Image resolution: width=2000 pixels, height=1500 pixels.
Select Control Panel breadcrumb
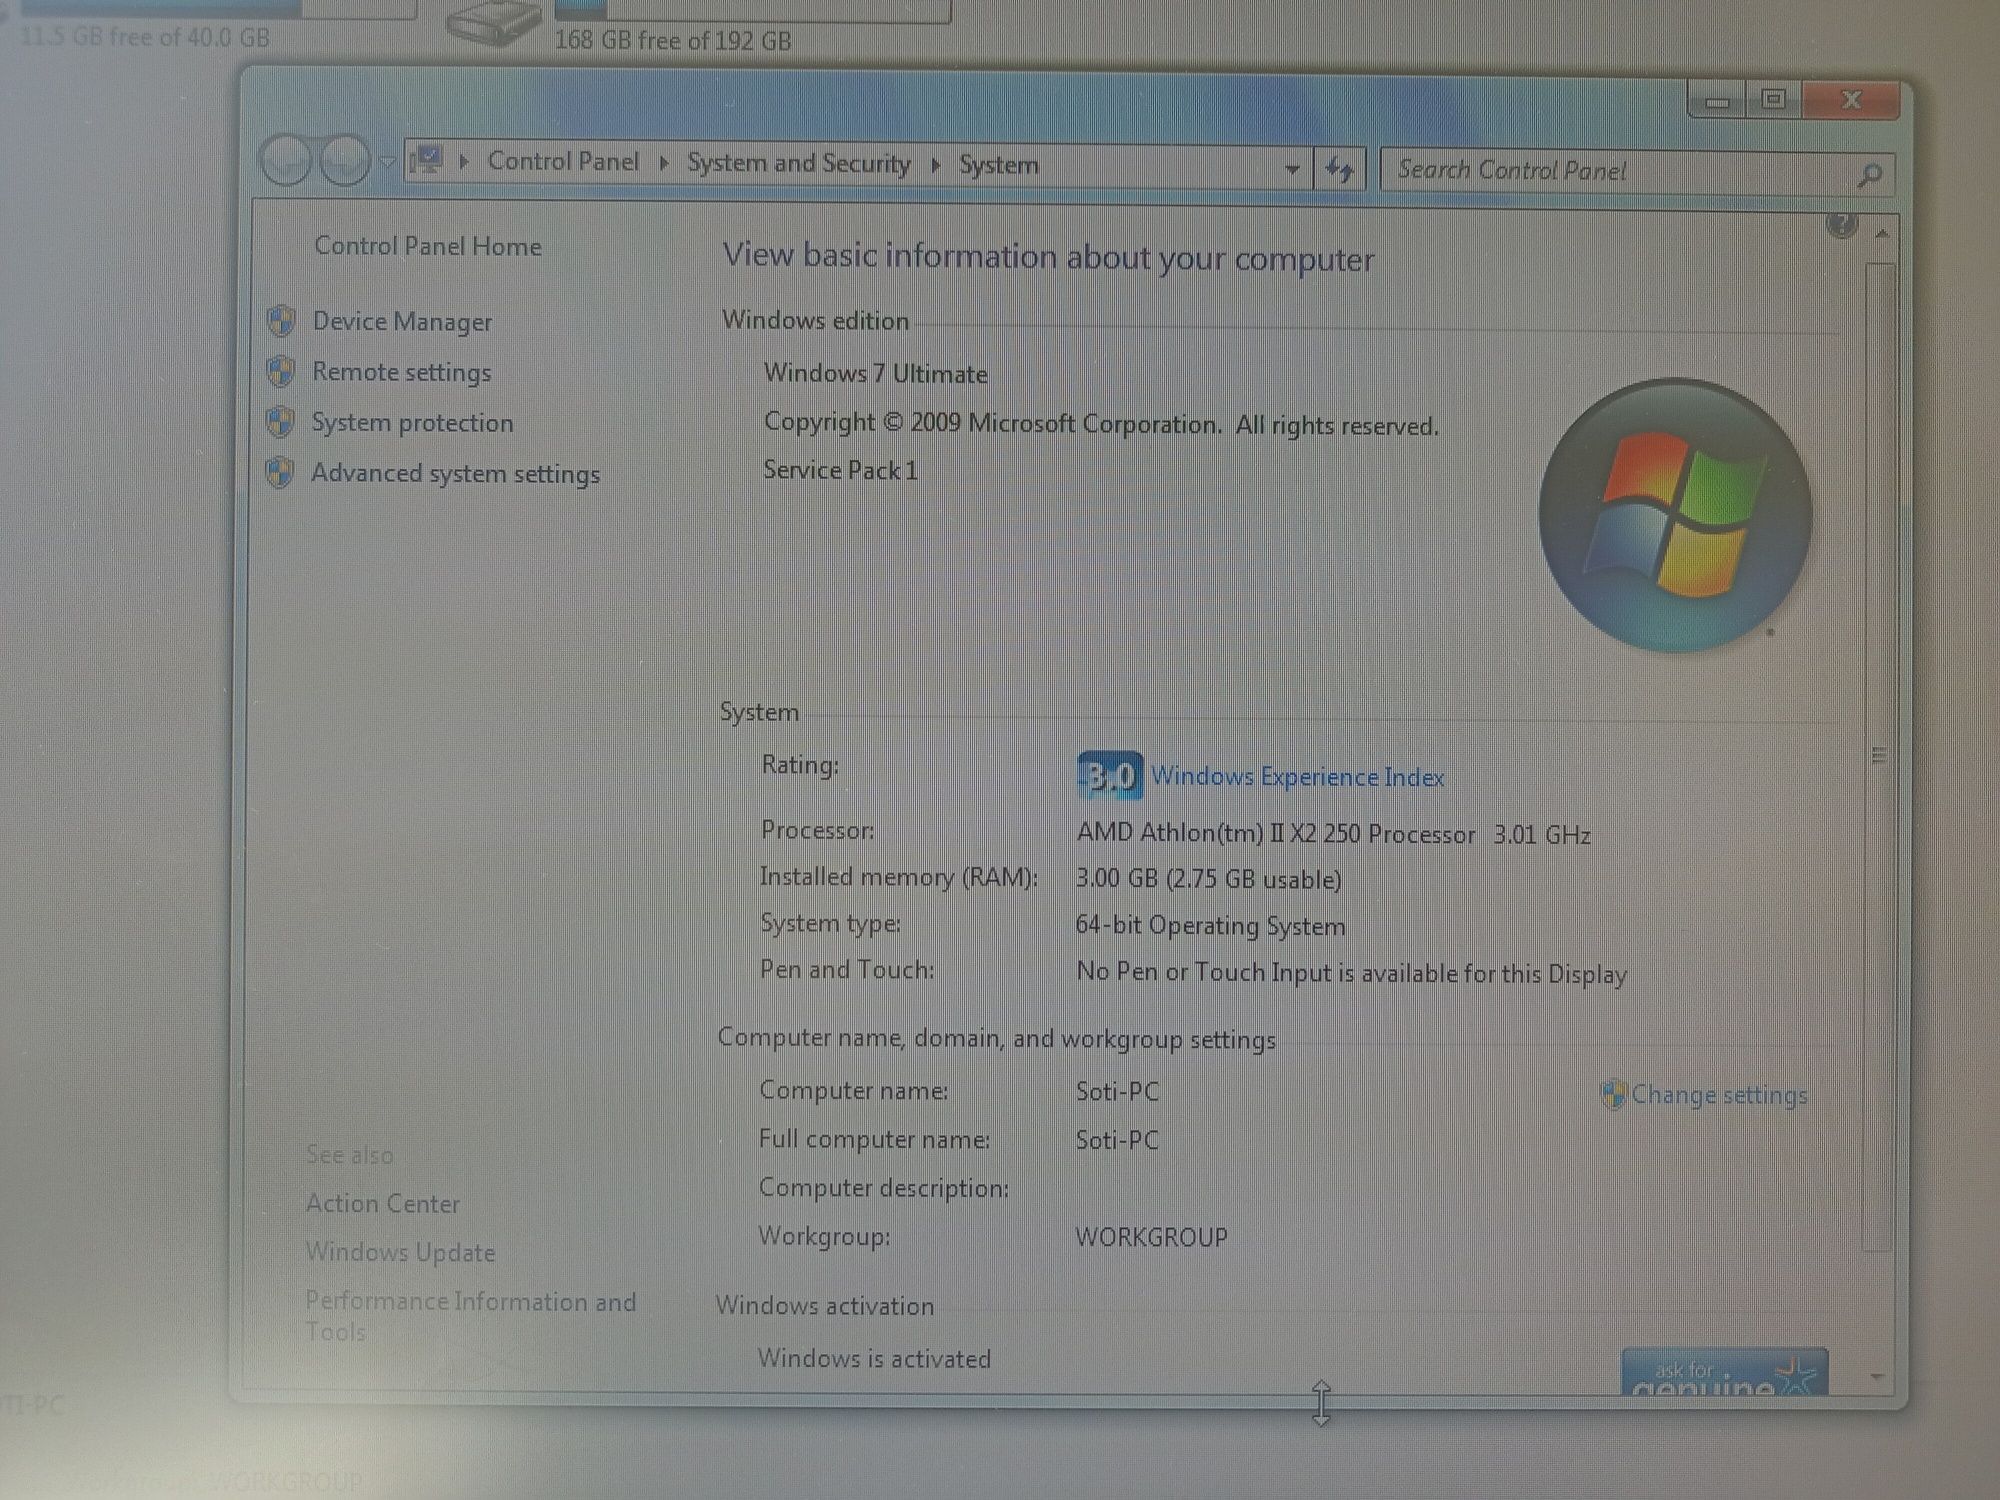click(563, 162)
